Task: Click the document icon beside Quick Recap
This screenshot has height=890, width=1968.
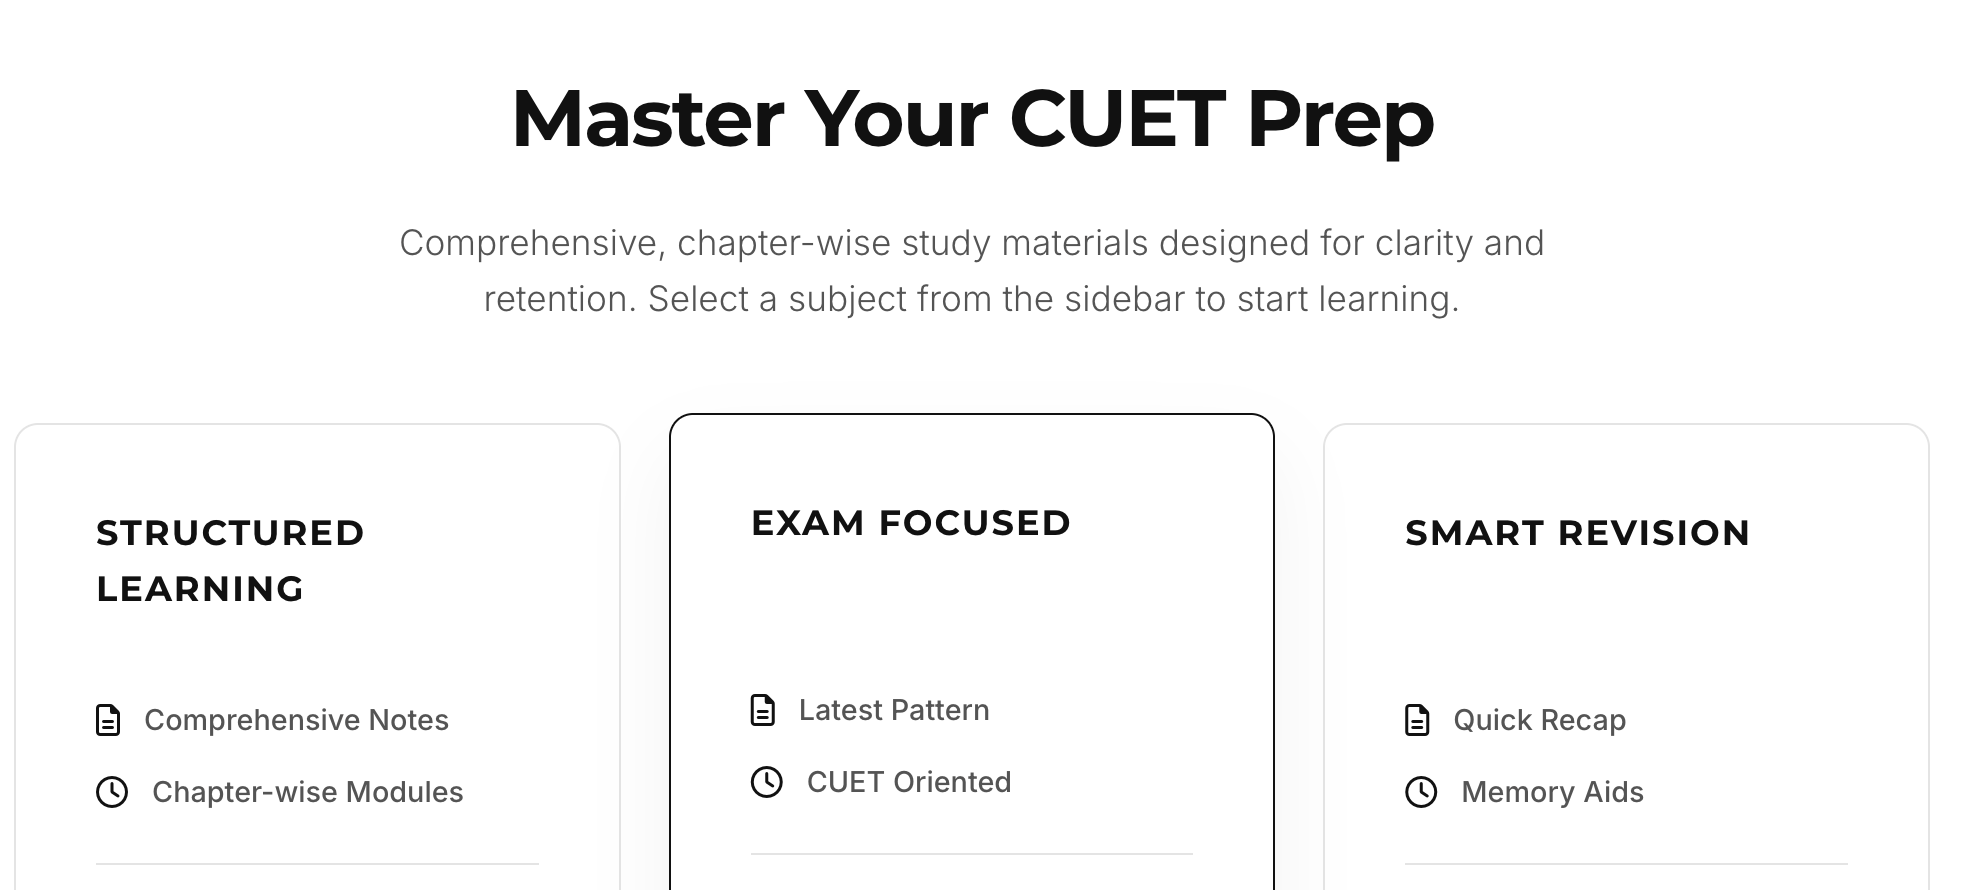Action: pyautogui.click(x=1417, y=719)
